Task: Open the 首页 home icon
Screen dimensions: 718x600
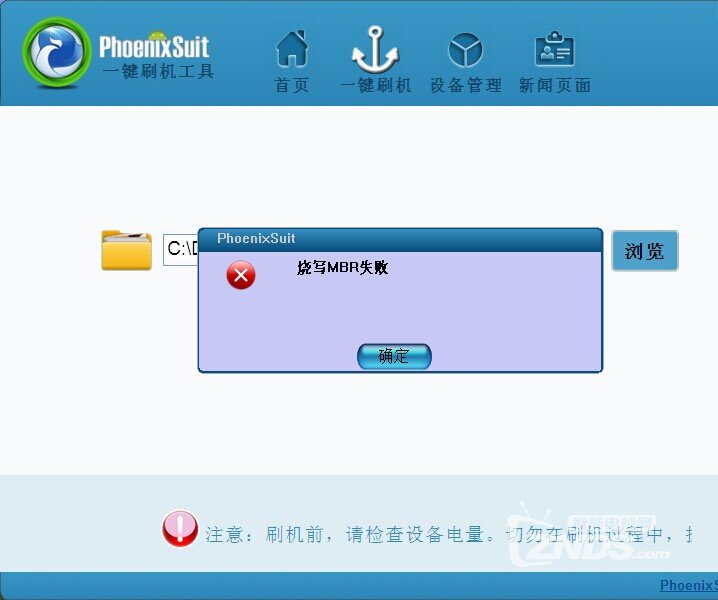Action: [x=292, y=48]
